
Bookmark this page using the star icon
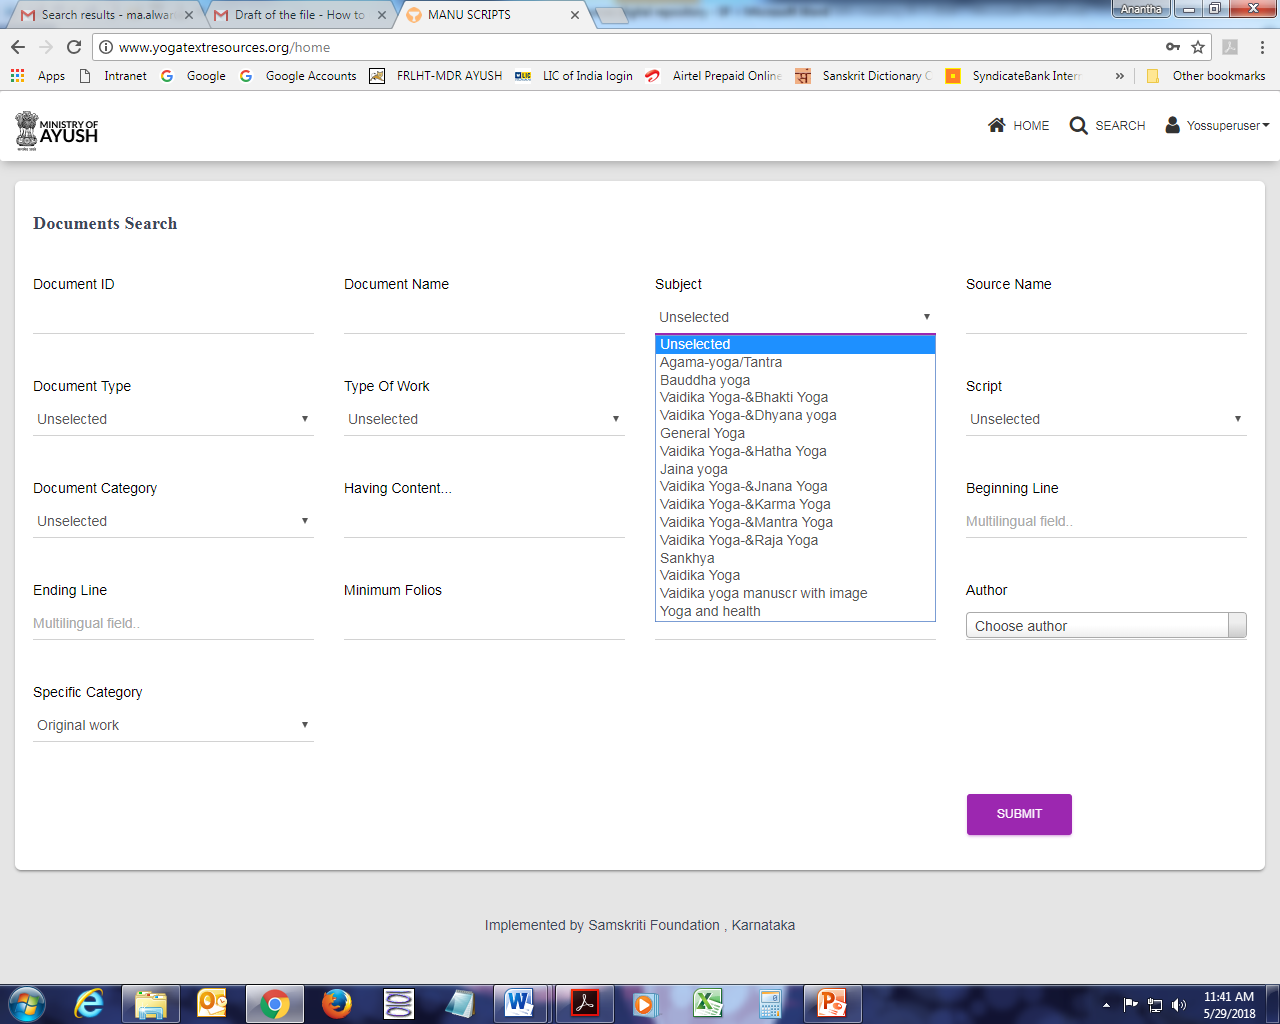coord(1198,47)
